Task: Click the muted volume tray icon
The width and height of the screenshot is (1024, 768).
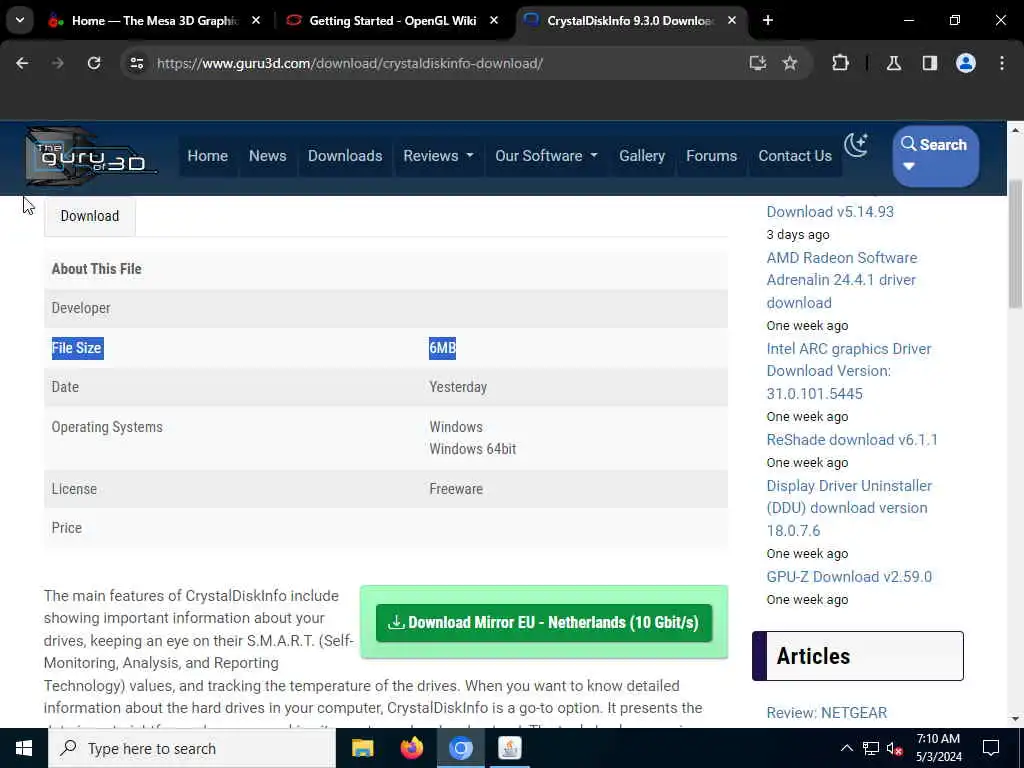Action: 895,748
